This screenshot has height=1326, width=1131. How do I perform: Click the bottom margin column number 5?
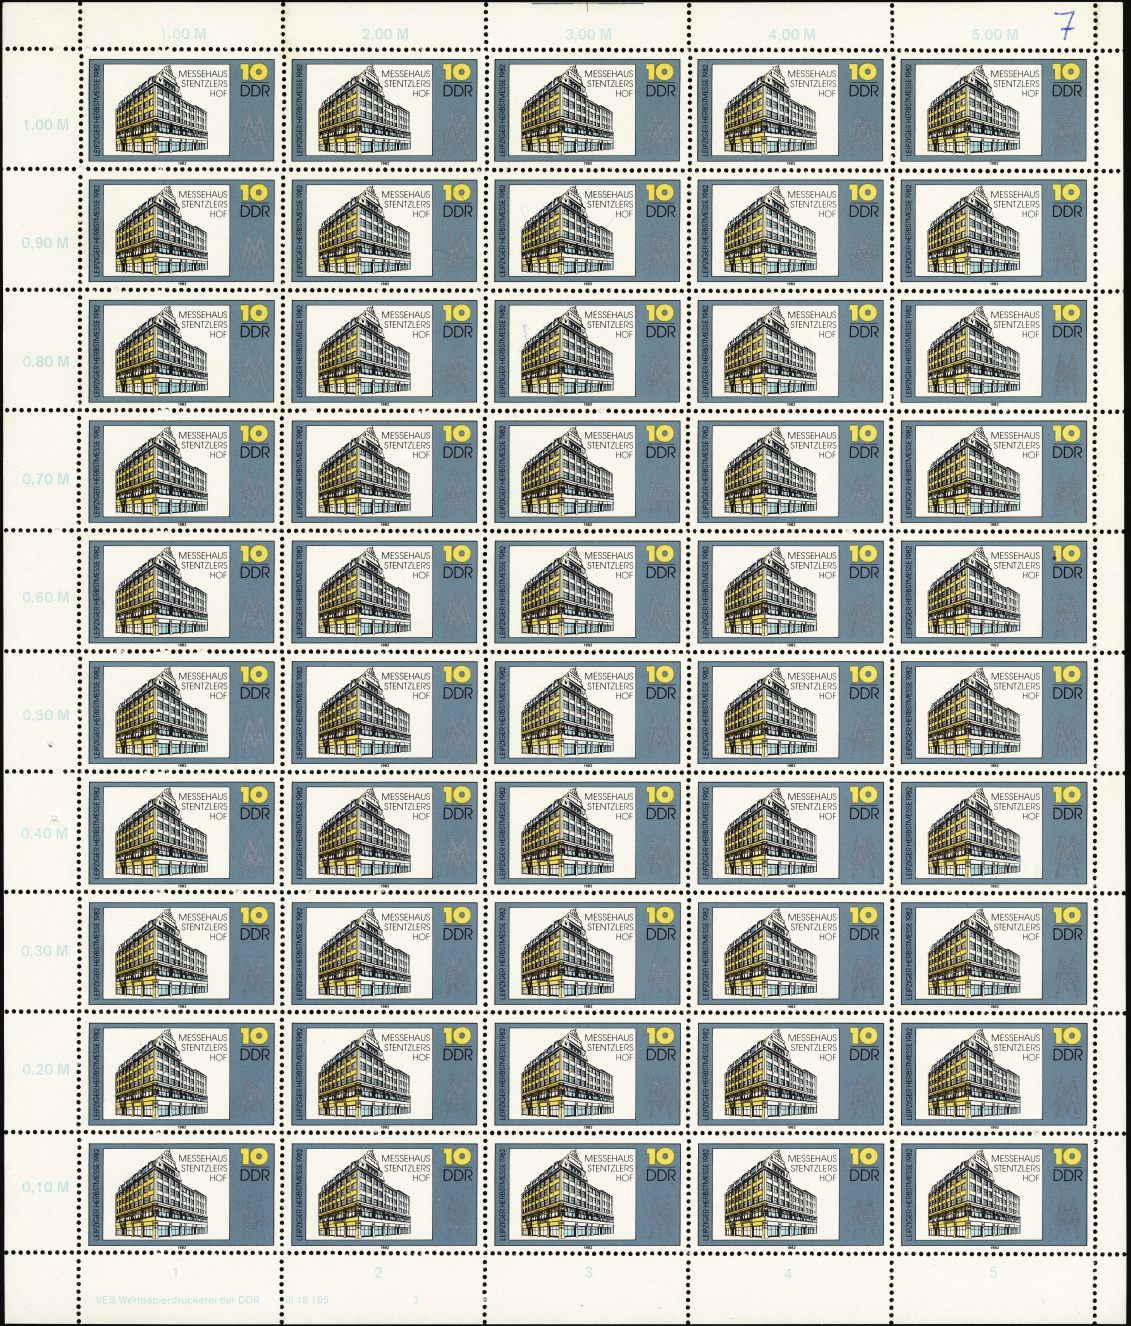pos(993,1273)
